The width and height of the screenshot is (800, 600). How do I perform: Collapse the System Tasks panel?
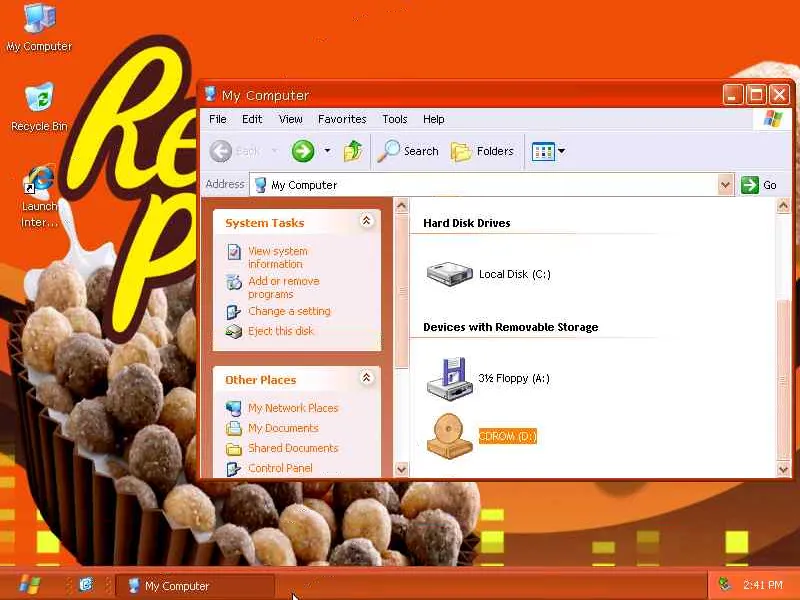(x=366, y=221)
